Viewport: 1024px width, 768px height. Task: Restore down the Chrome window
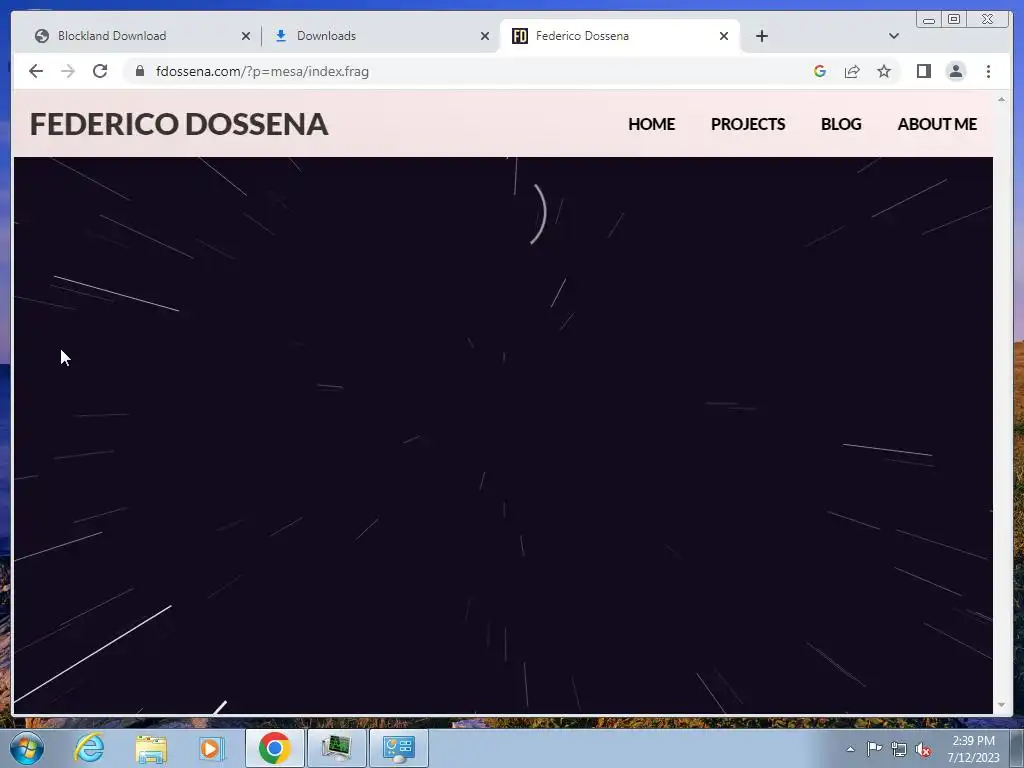(x=953, y=19)
